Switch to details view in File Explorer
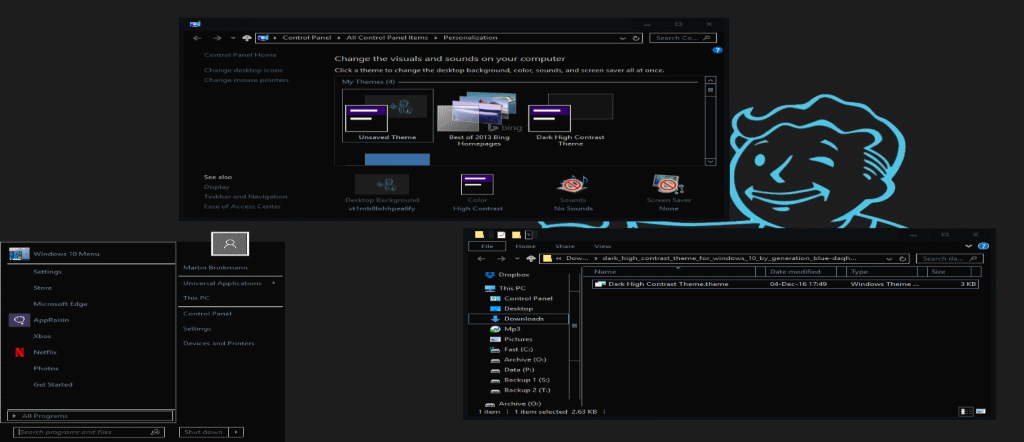 (966, 411)
